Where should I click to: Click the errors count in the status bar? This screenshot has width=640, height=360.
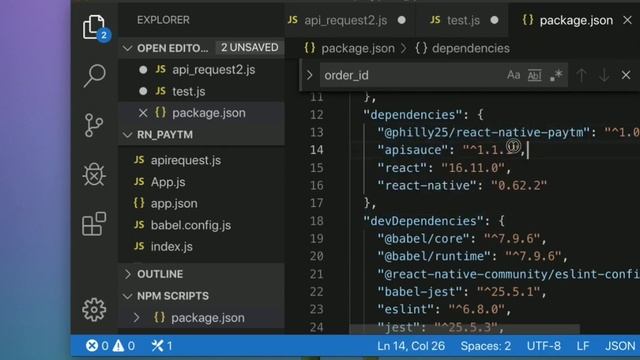coord(97,346)
